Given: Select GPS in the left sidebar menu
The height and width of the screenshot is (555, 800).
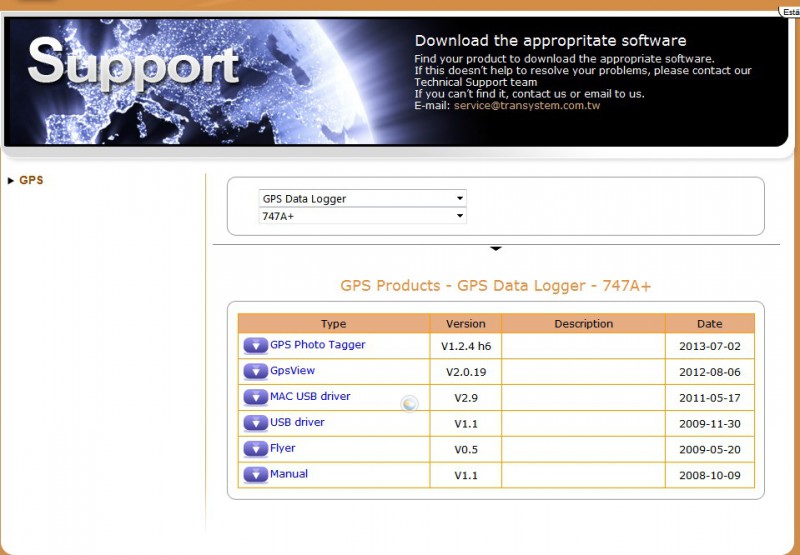Looking at the screenshot, I should (31, 180).
